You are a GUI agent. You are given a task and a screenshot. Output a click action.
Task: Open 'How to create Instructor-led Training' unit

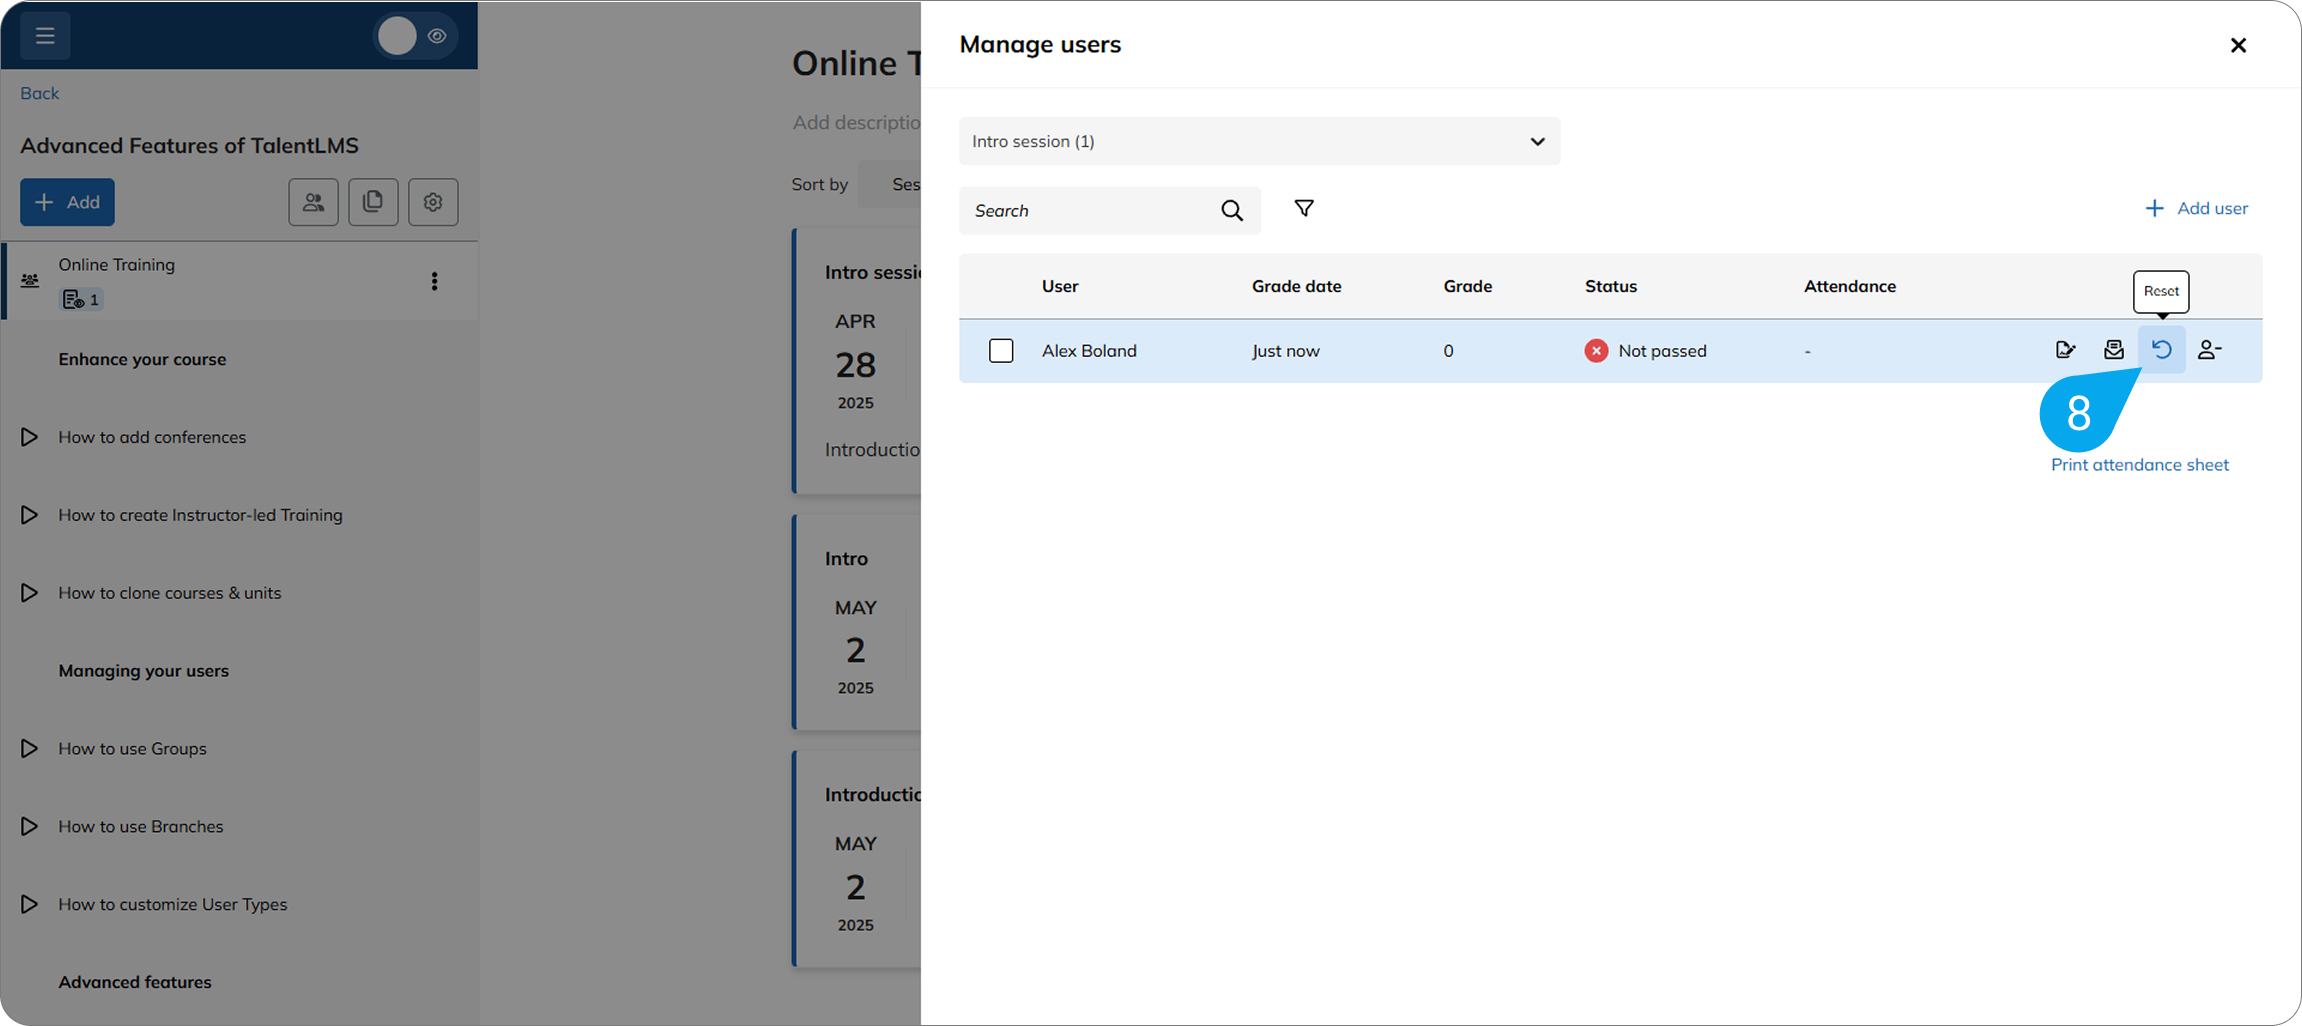(200, 515)
